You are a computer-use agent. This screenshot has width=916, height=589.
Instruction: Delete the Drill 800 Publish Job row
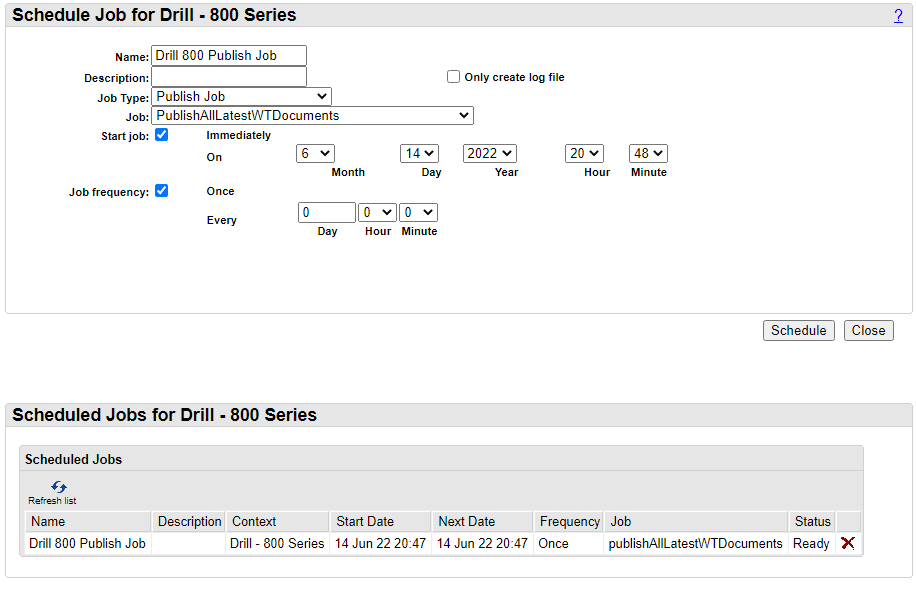(x=848, y=543)
